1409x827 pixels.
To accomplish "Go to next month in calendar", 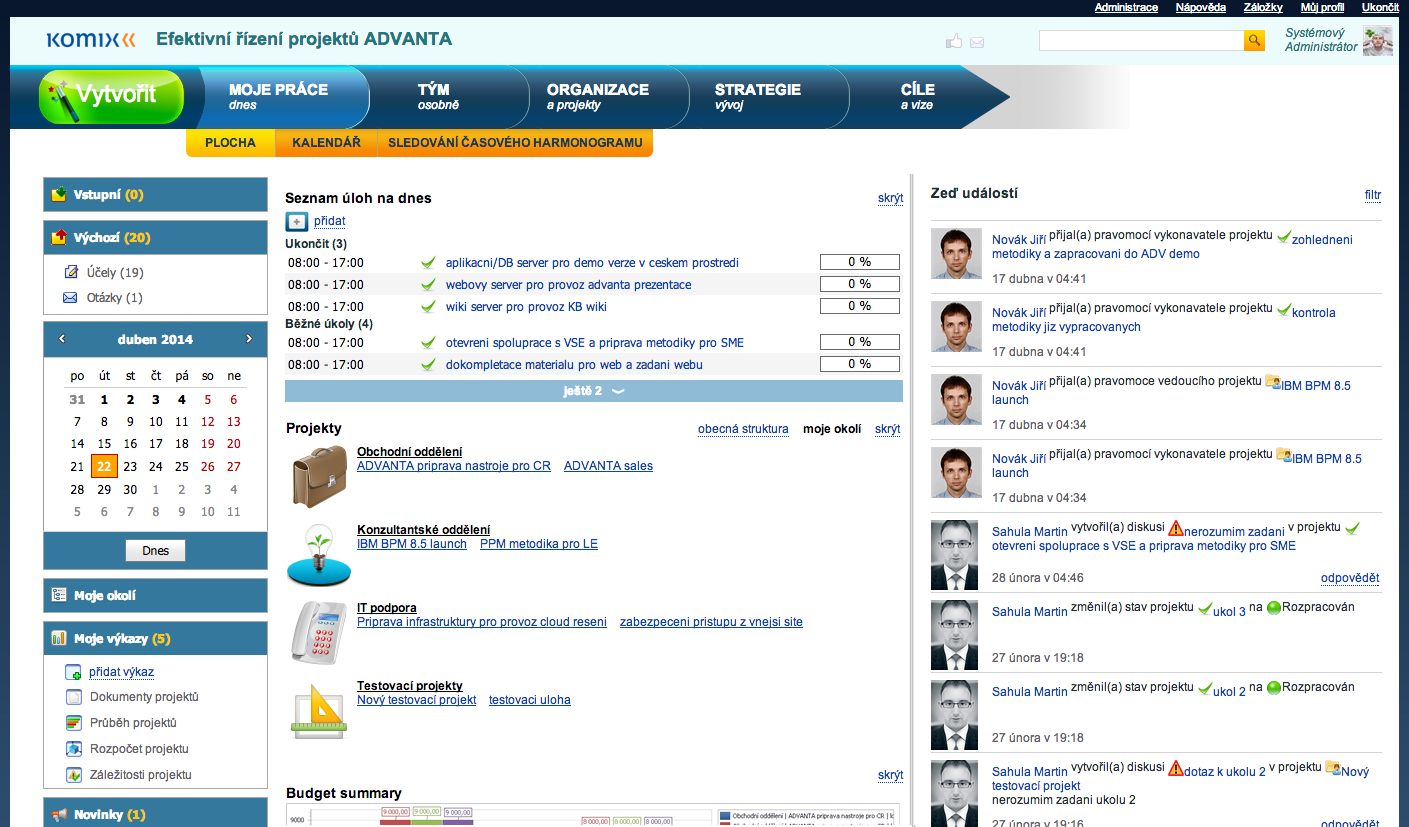I will [x=249, y=339].
